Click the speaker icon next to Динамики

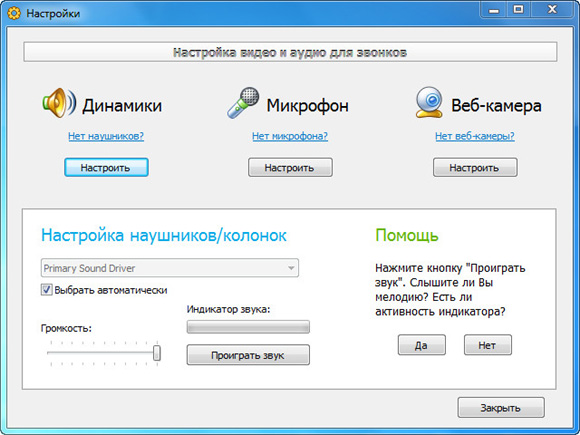[59, 103]
